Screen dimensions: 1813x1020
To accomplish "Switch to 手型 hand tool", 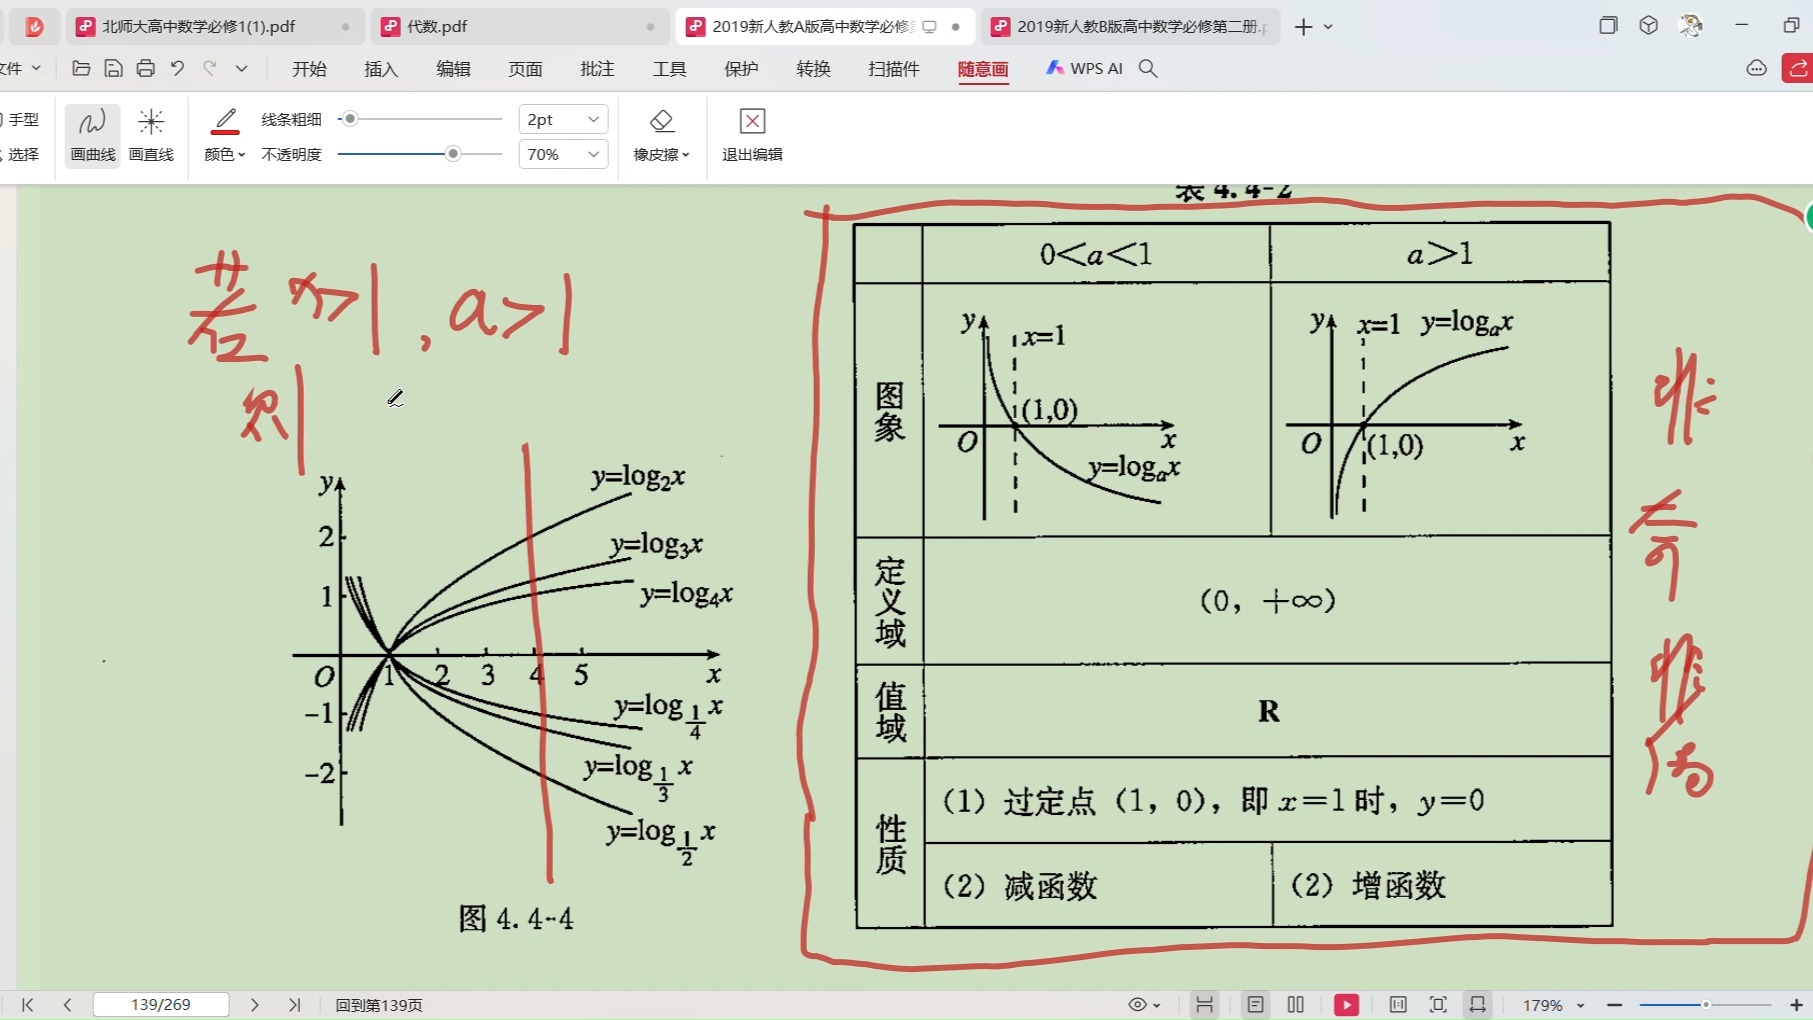I will (x=22, y=119).
